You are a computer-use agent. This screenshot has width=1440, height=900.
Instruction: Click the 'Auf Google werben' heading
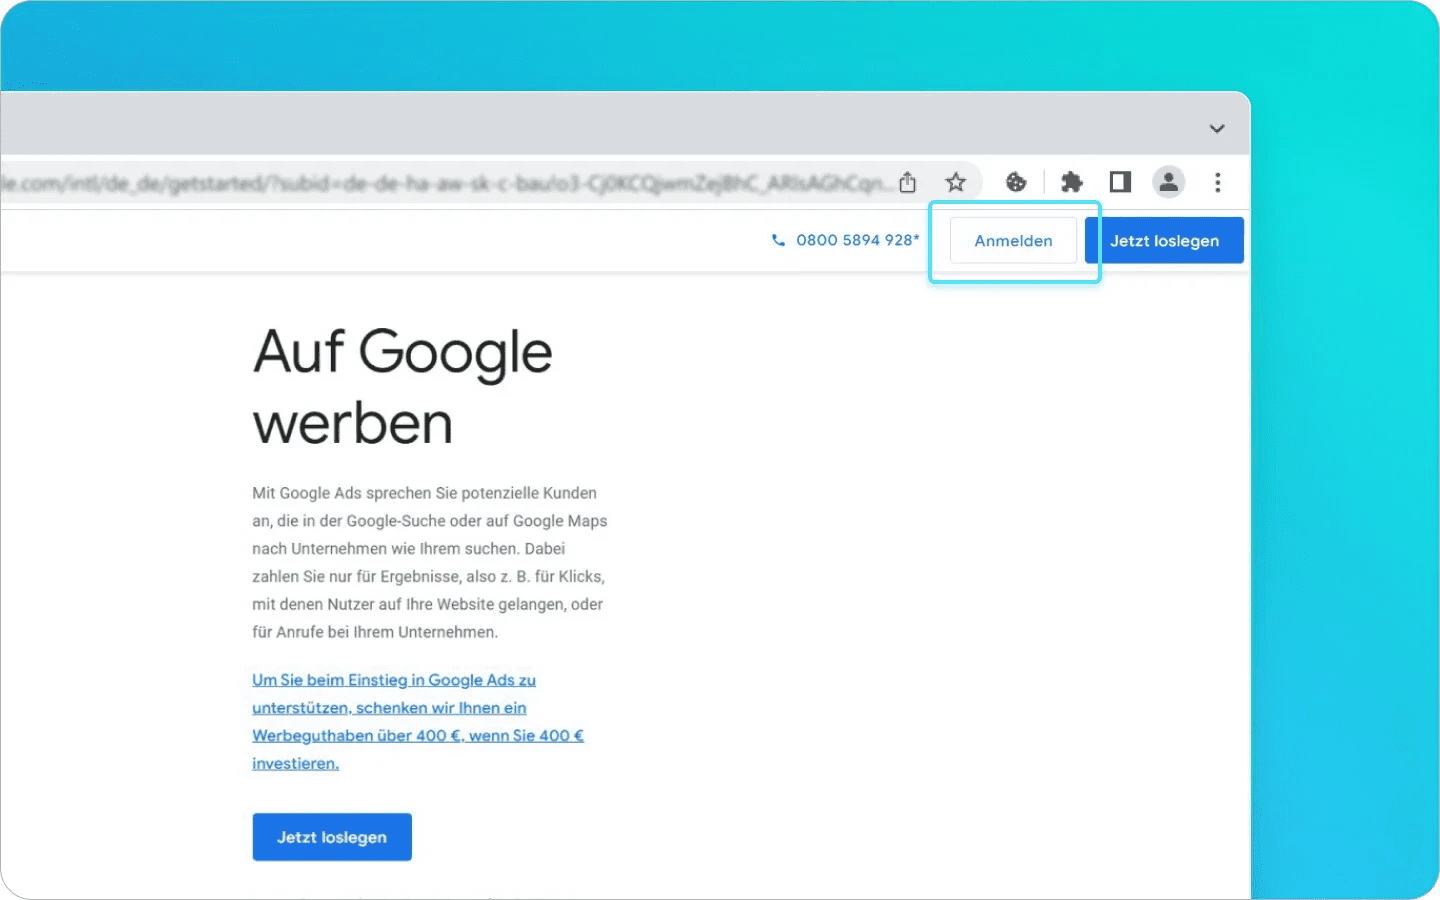tap(403, 387)
